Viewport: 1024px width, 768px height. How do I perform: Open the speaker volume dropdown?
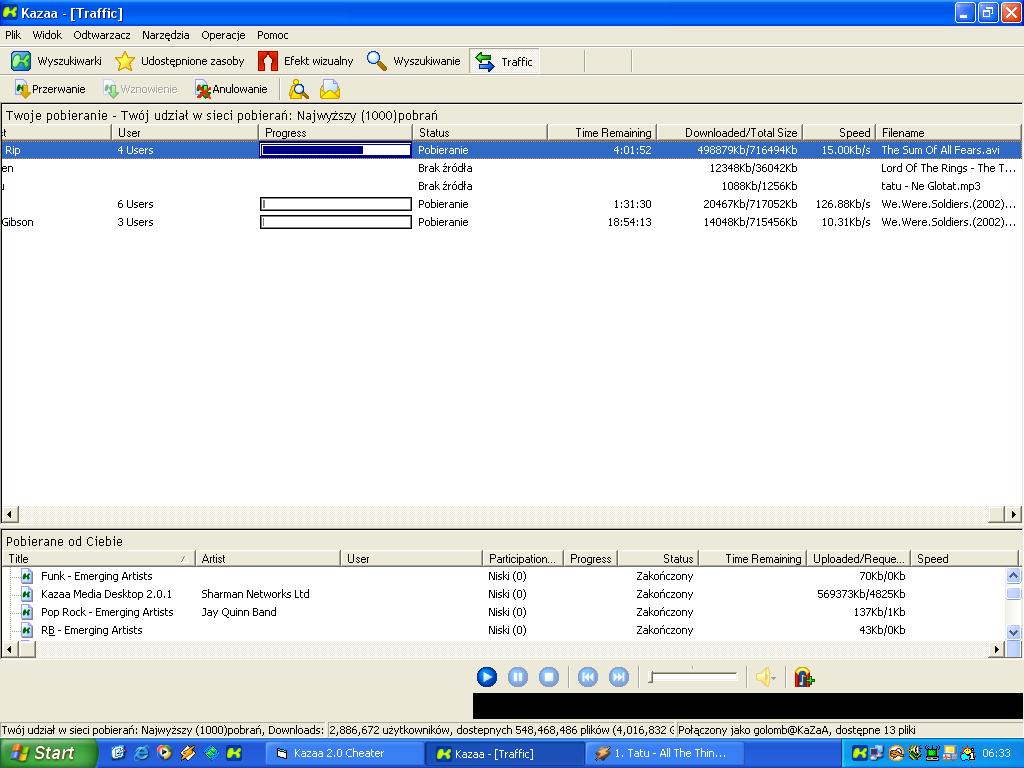coord(765,677)
